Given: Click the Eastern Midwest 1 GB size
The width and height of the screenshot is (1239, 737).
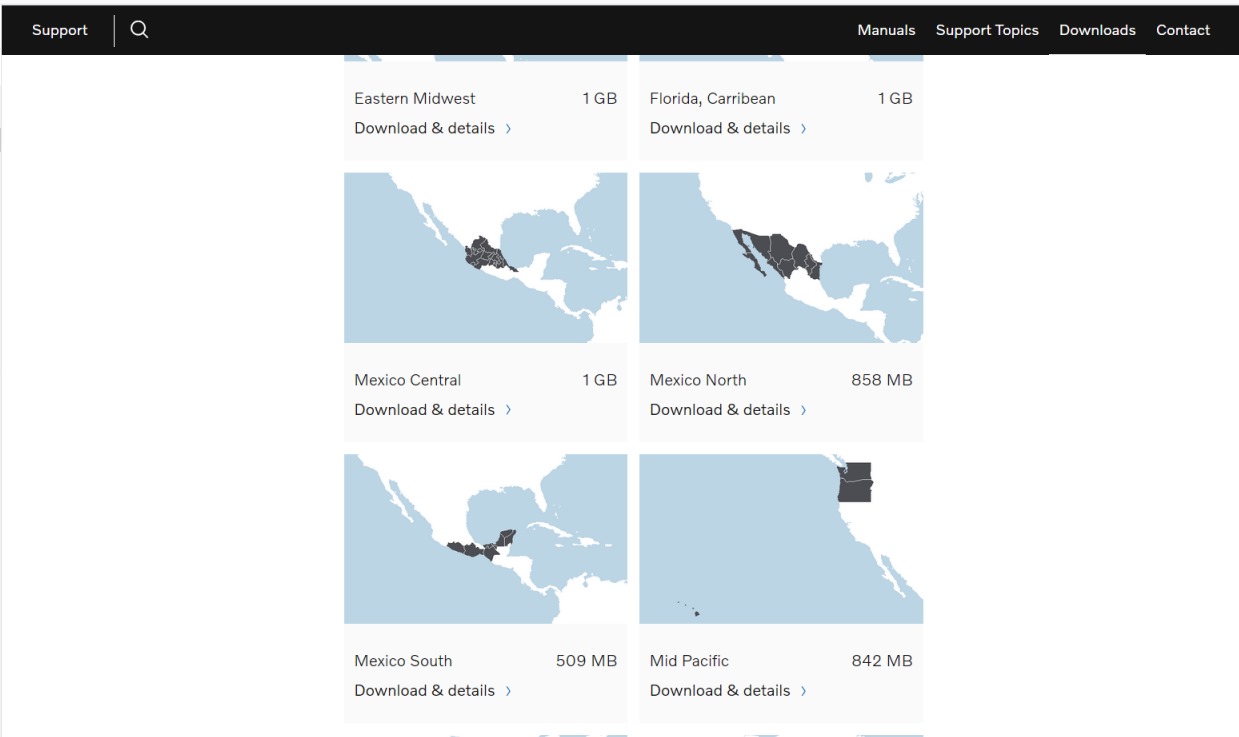Looking at the screenshot, I should (600, 99).
